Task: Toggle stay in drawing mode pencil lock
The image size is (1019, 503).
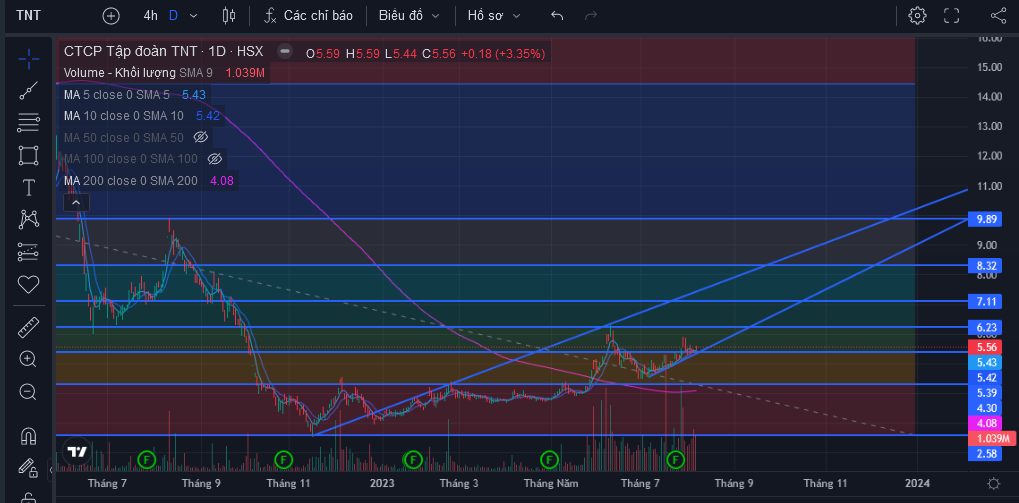Action: [27, 467]
